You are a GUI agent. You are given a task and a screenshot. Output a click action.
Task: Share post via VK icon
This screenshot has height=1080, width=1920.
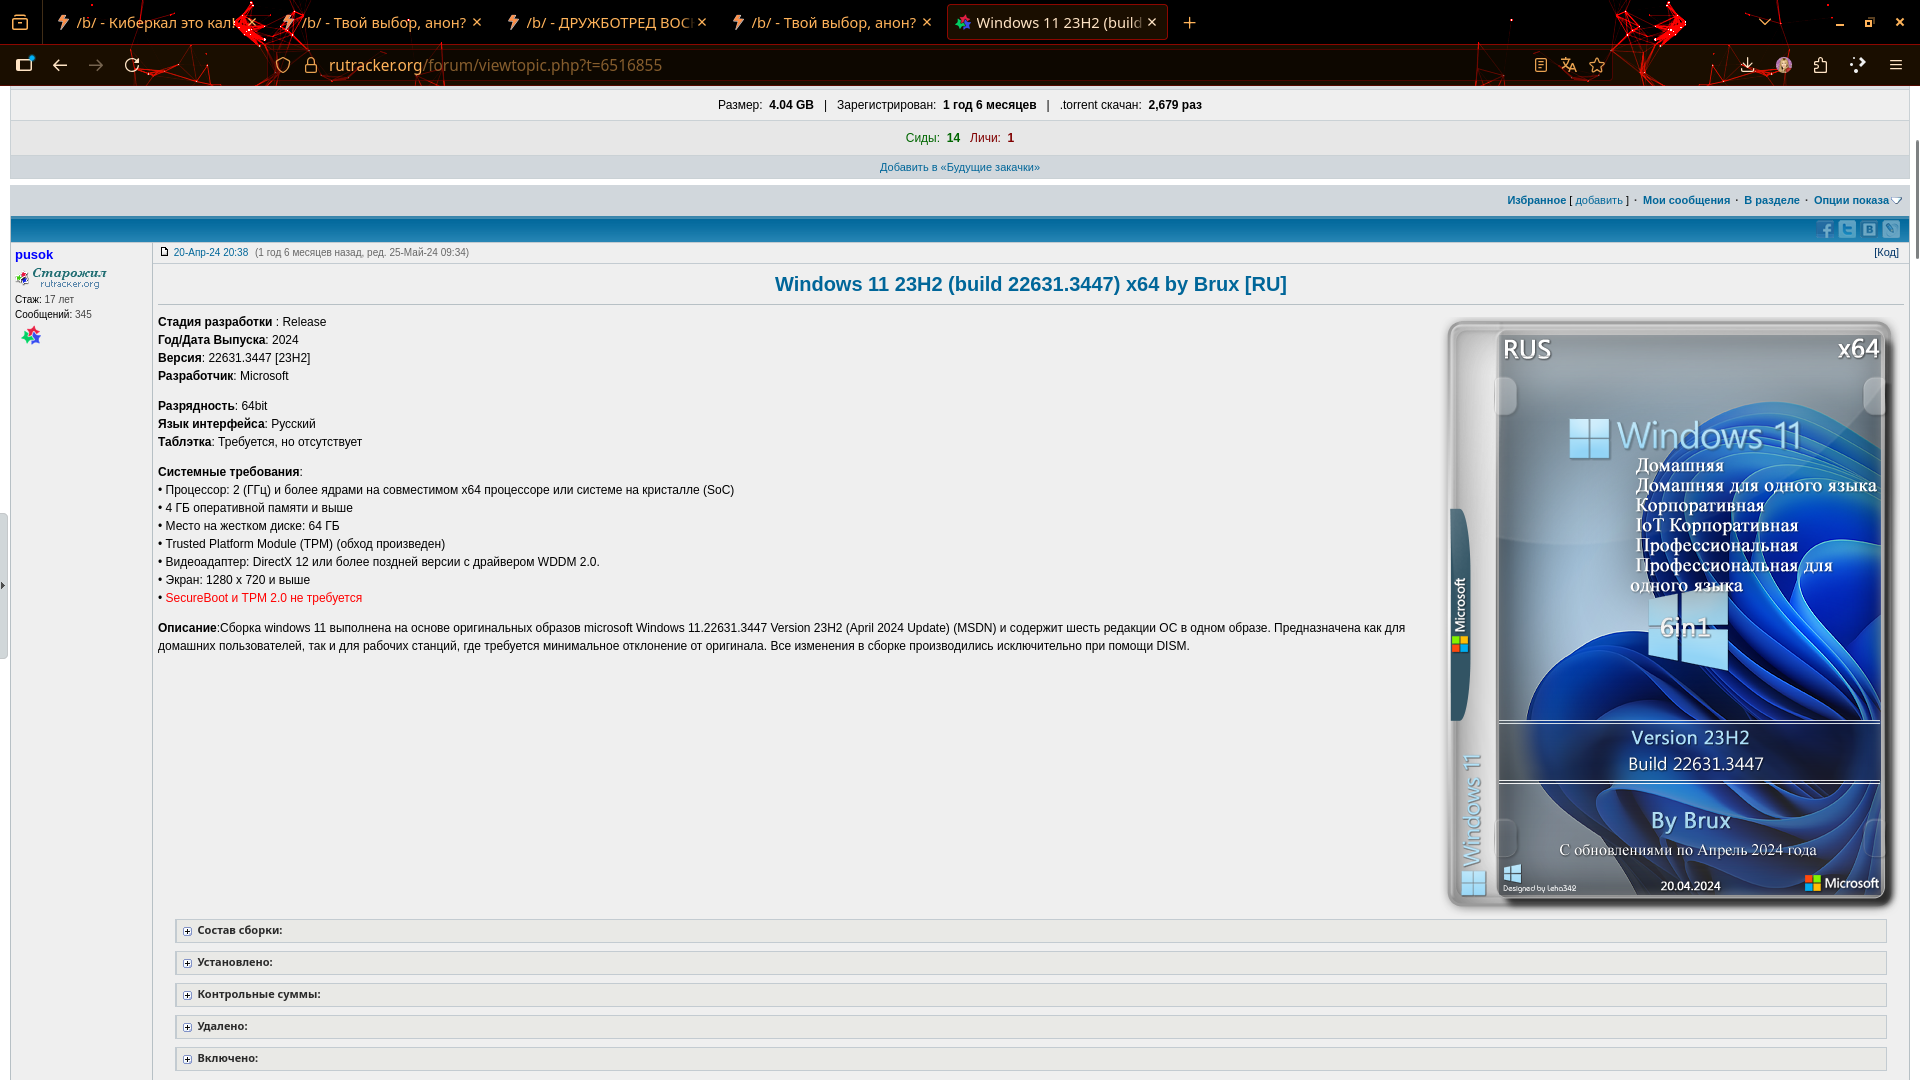point(1869,230)
